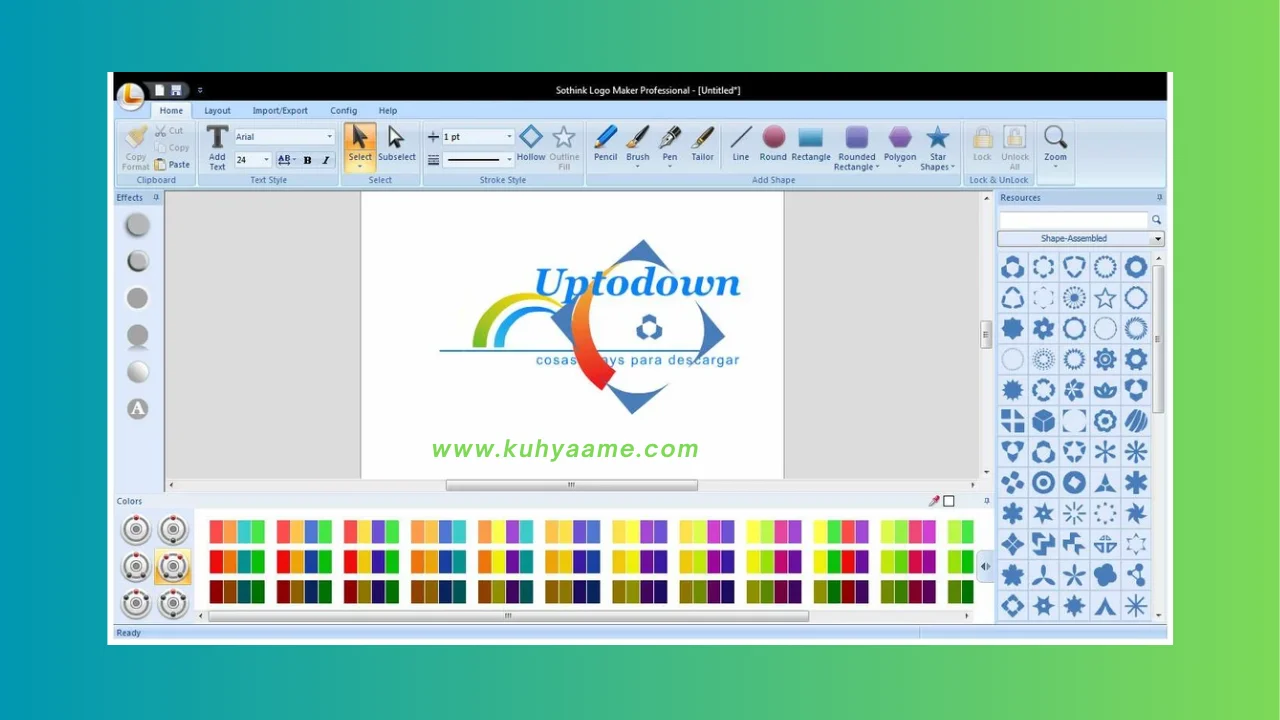Open the Config ribbon tab
Viewport: 1280px width, 720px height.
click(x=343, y=111)
